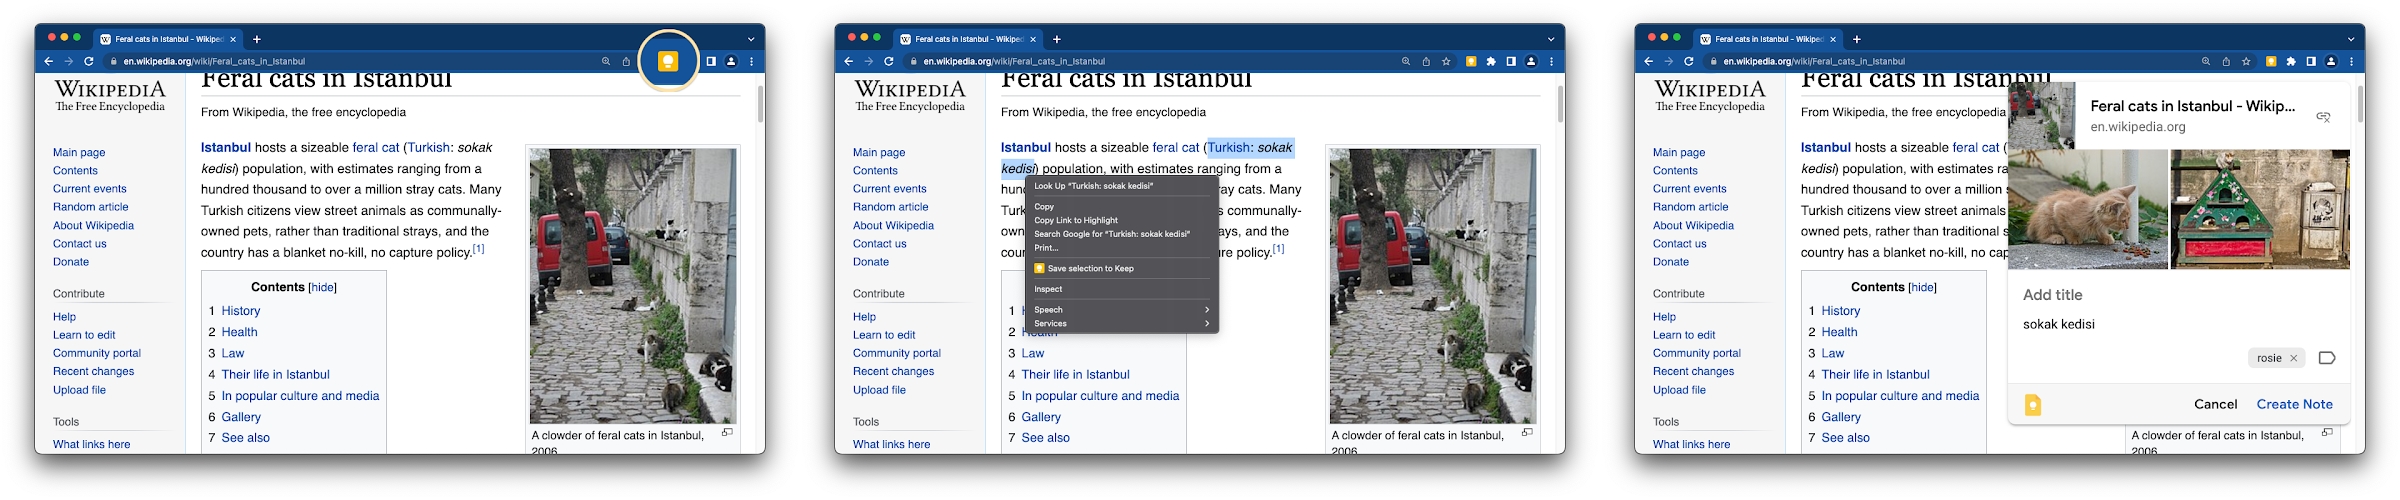This screenshot has height=500, width=2400.
Task: Click label tag icon in Keep popup
Action: coord(2327,358)
